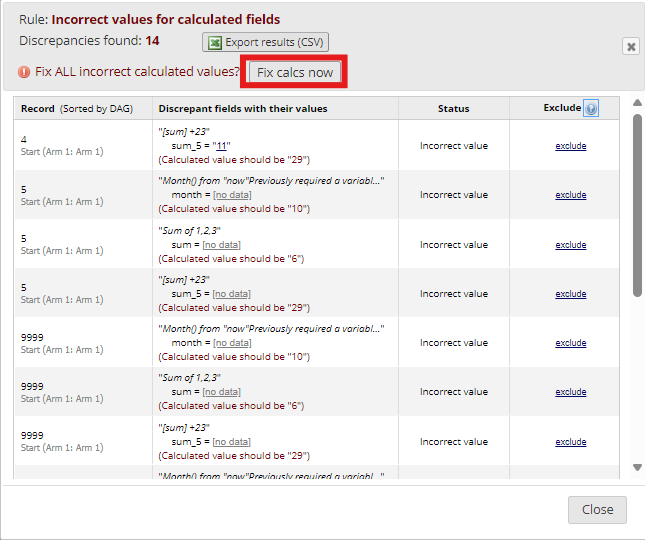The image size is (645, 540).
Task: Open the sum_5 value "11" for record 4
Action: 221,146
